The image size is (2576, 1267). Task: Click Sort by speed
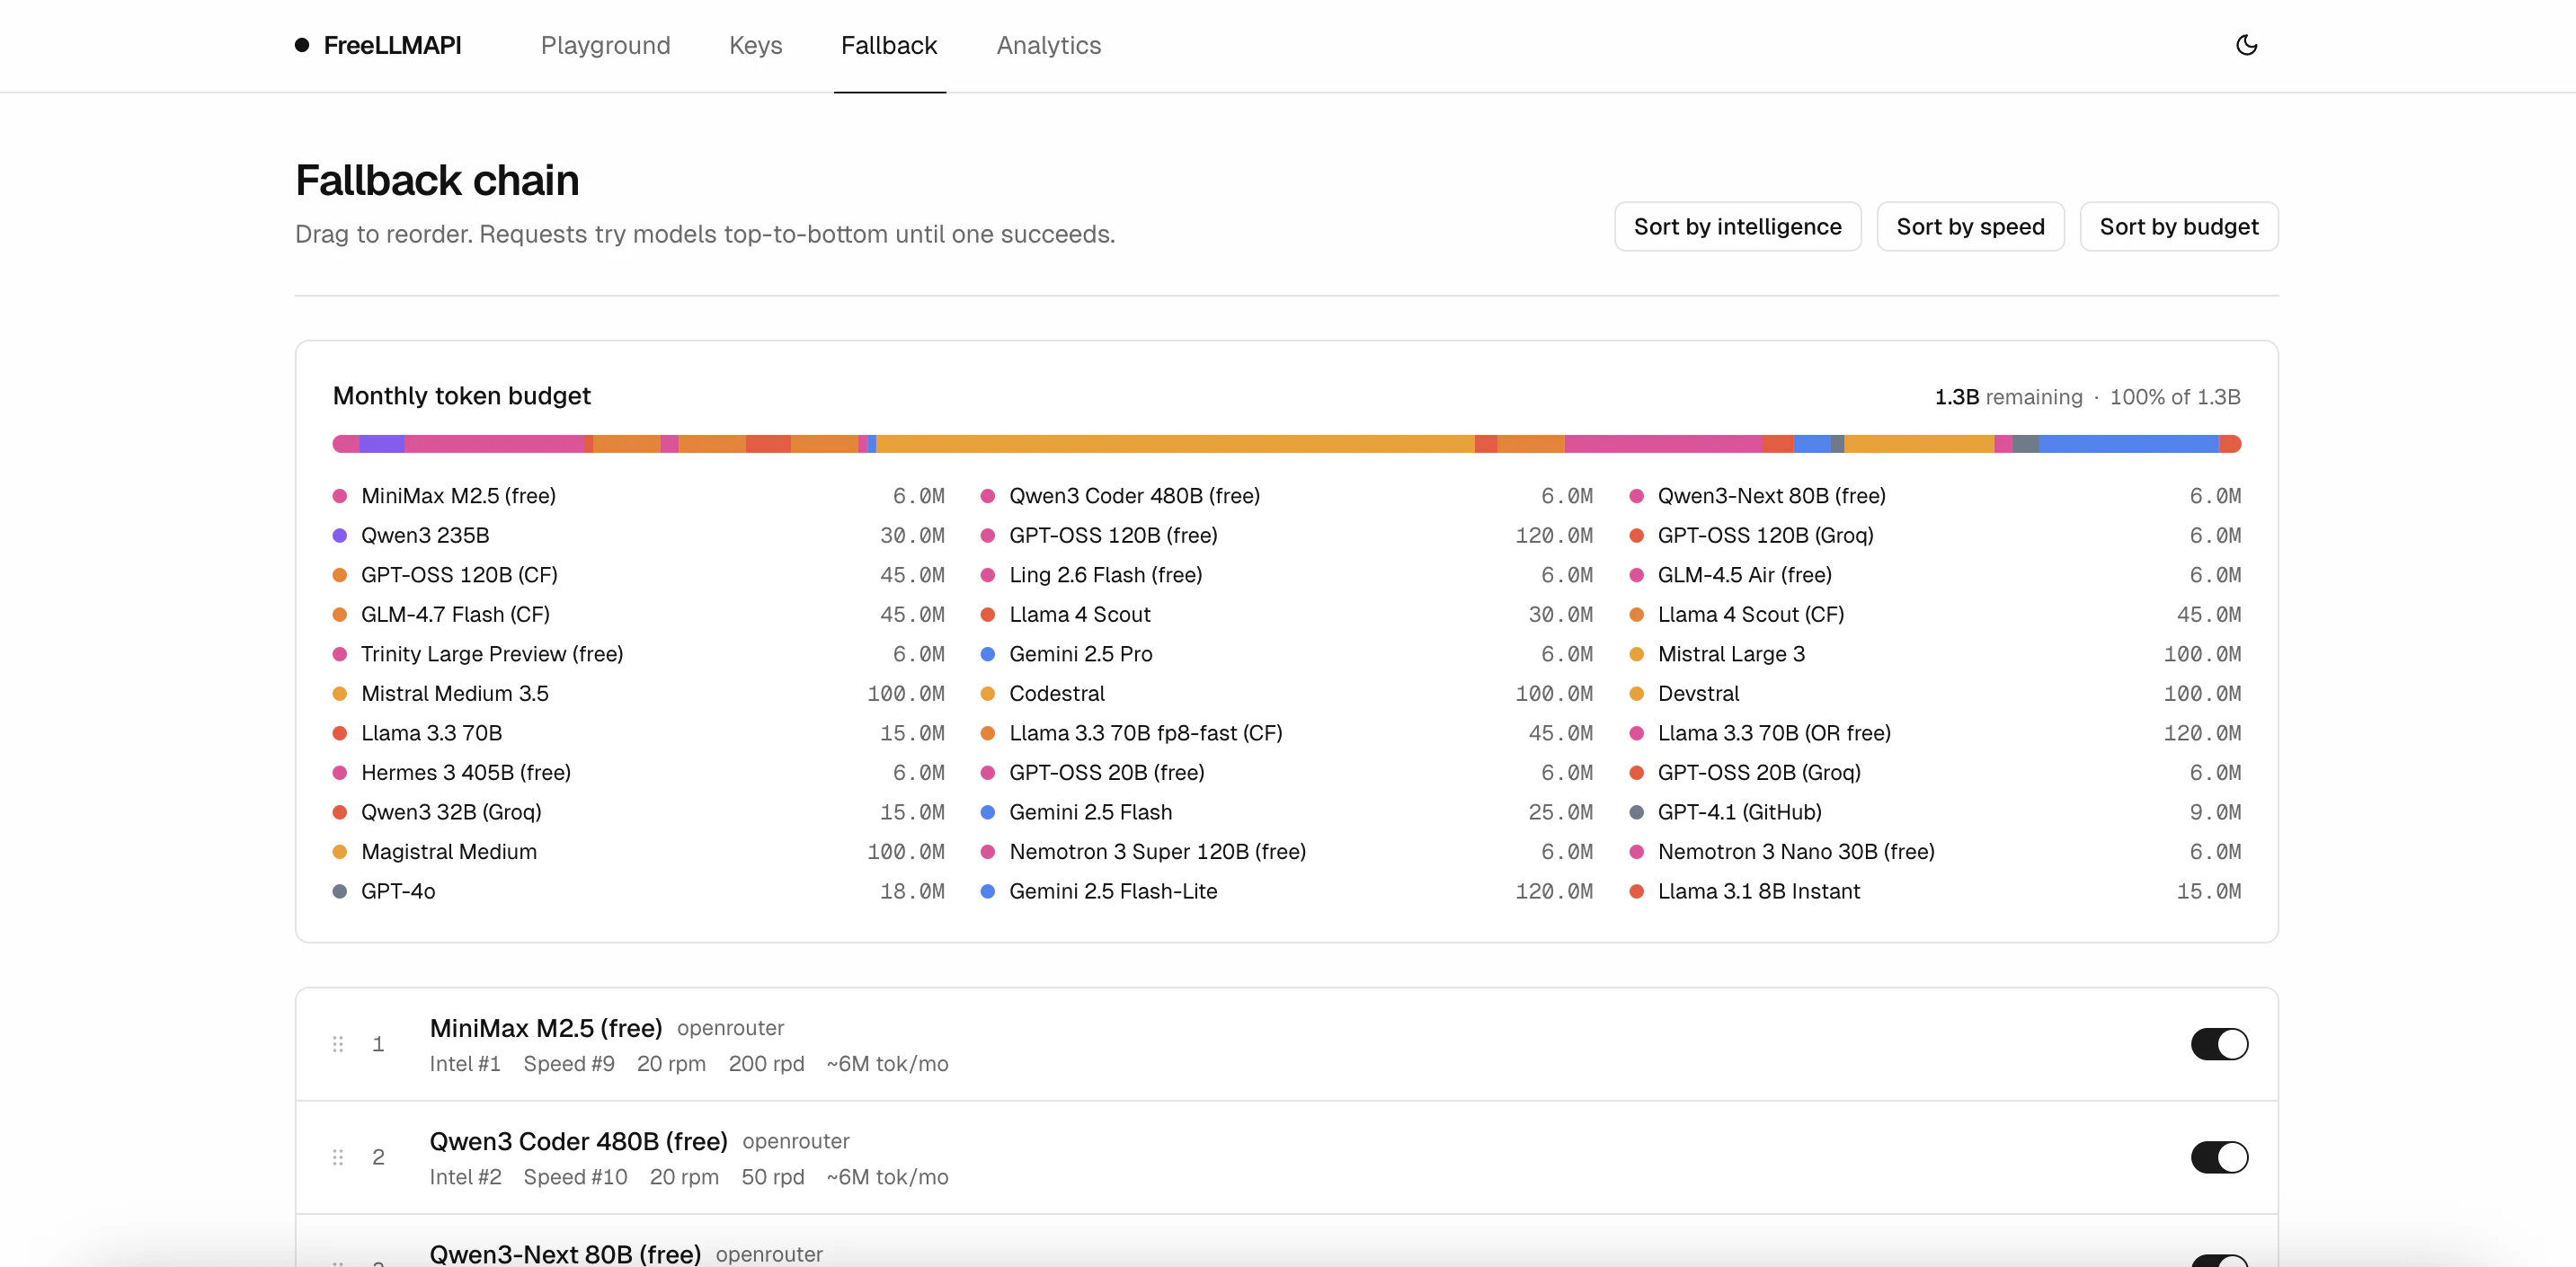[x=1970, y=226]
